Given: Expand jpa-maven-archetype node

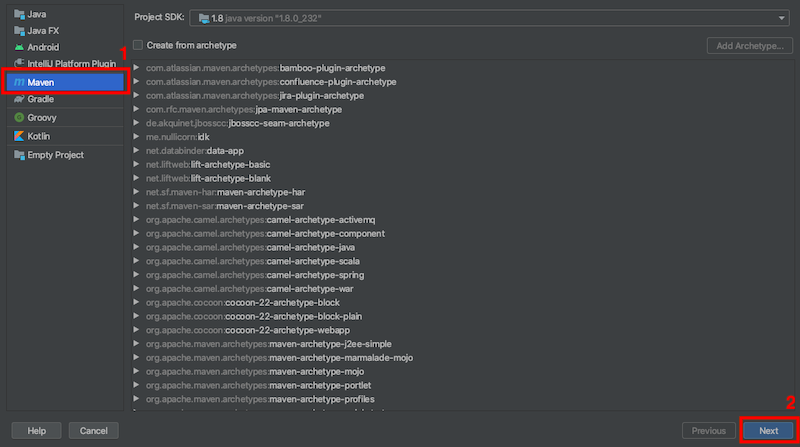Looking at the screenshot, I should pyautogui.click(x=136, y=109).
